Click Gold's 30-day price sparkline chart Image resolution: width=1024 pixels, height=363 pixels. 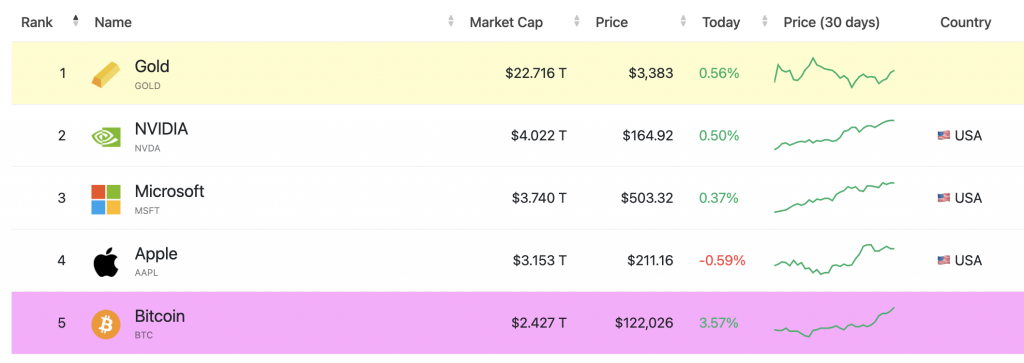[x=834, y=73]
